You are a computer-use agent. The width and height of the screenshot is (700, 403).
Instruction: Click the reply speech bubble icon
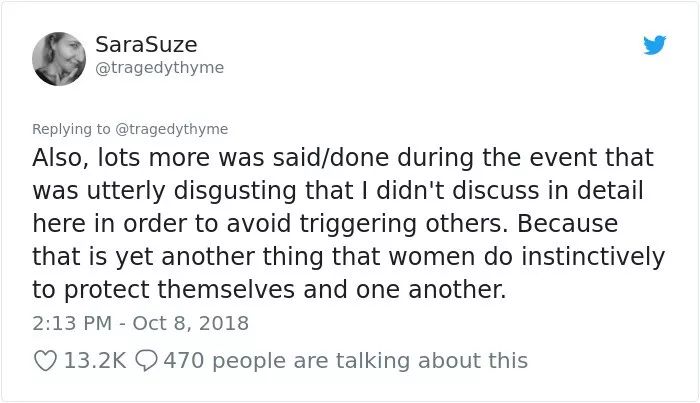point(146,361)
